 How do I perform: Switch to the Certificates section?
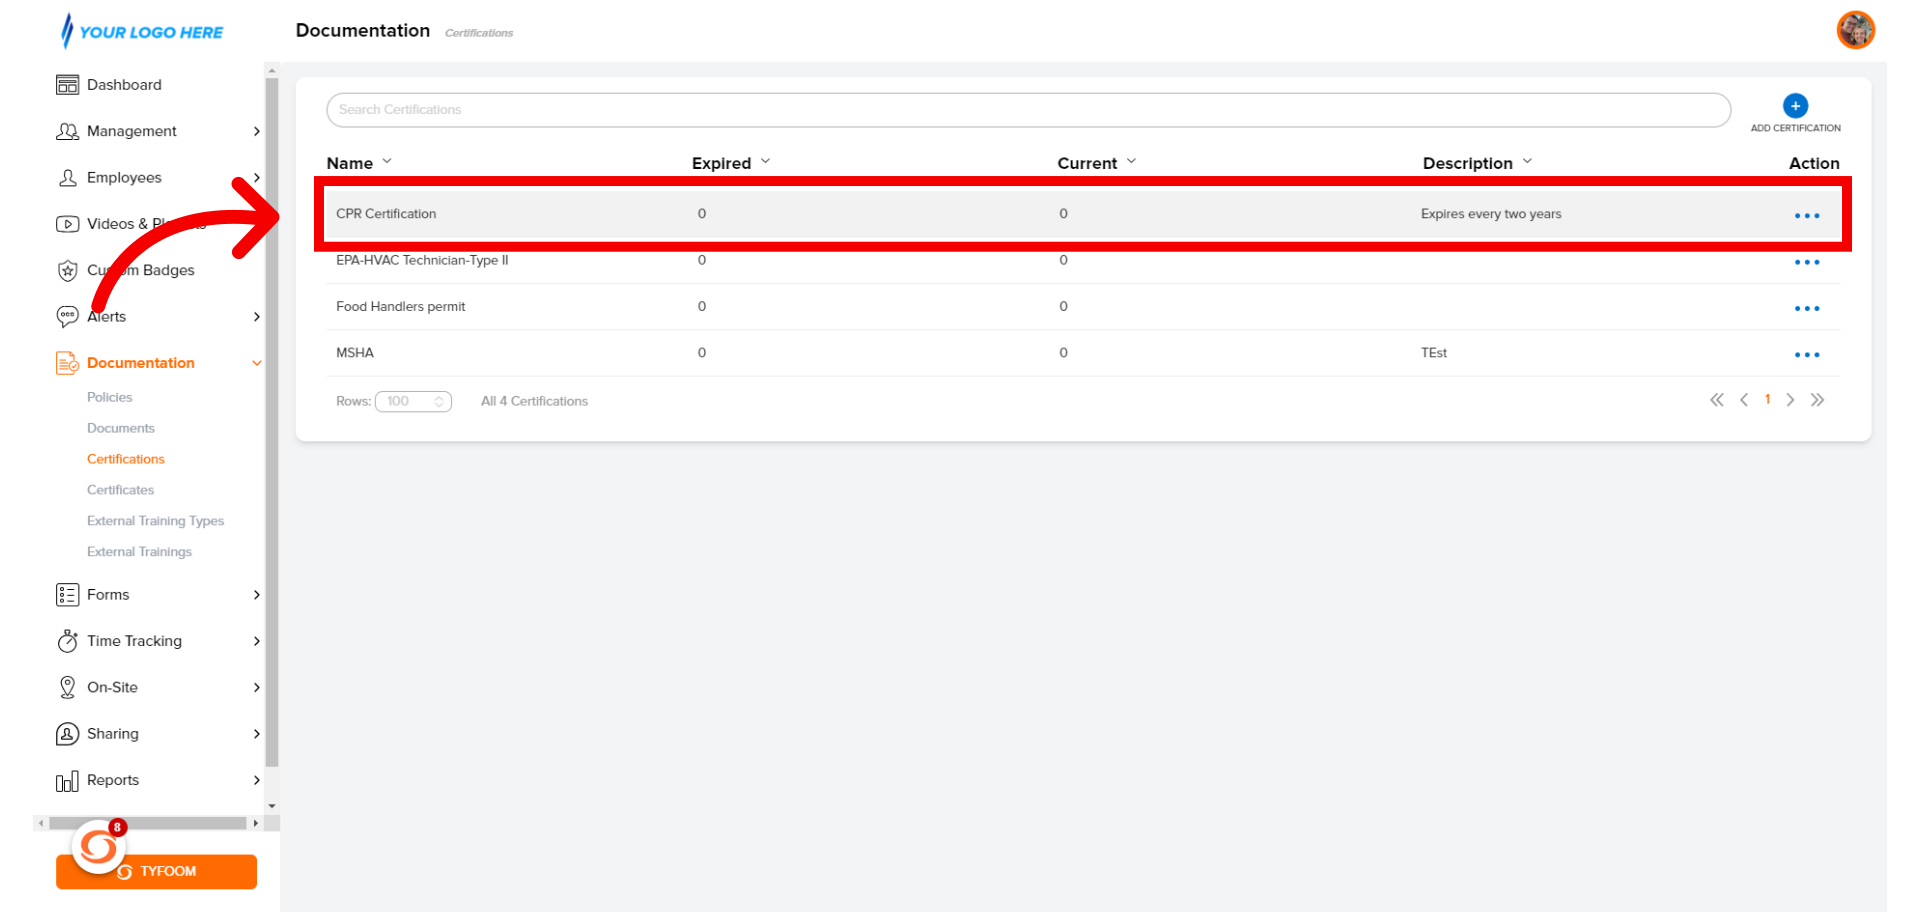pyautogui.click(x=120, y=489)
